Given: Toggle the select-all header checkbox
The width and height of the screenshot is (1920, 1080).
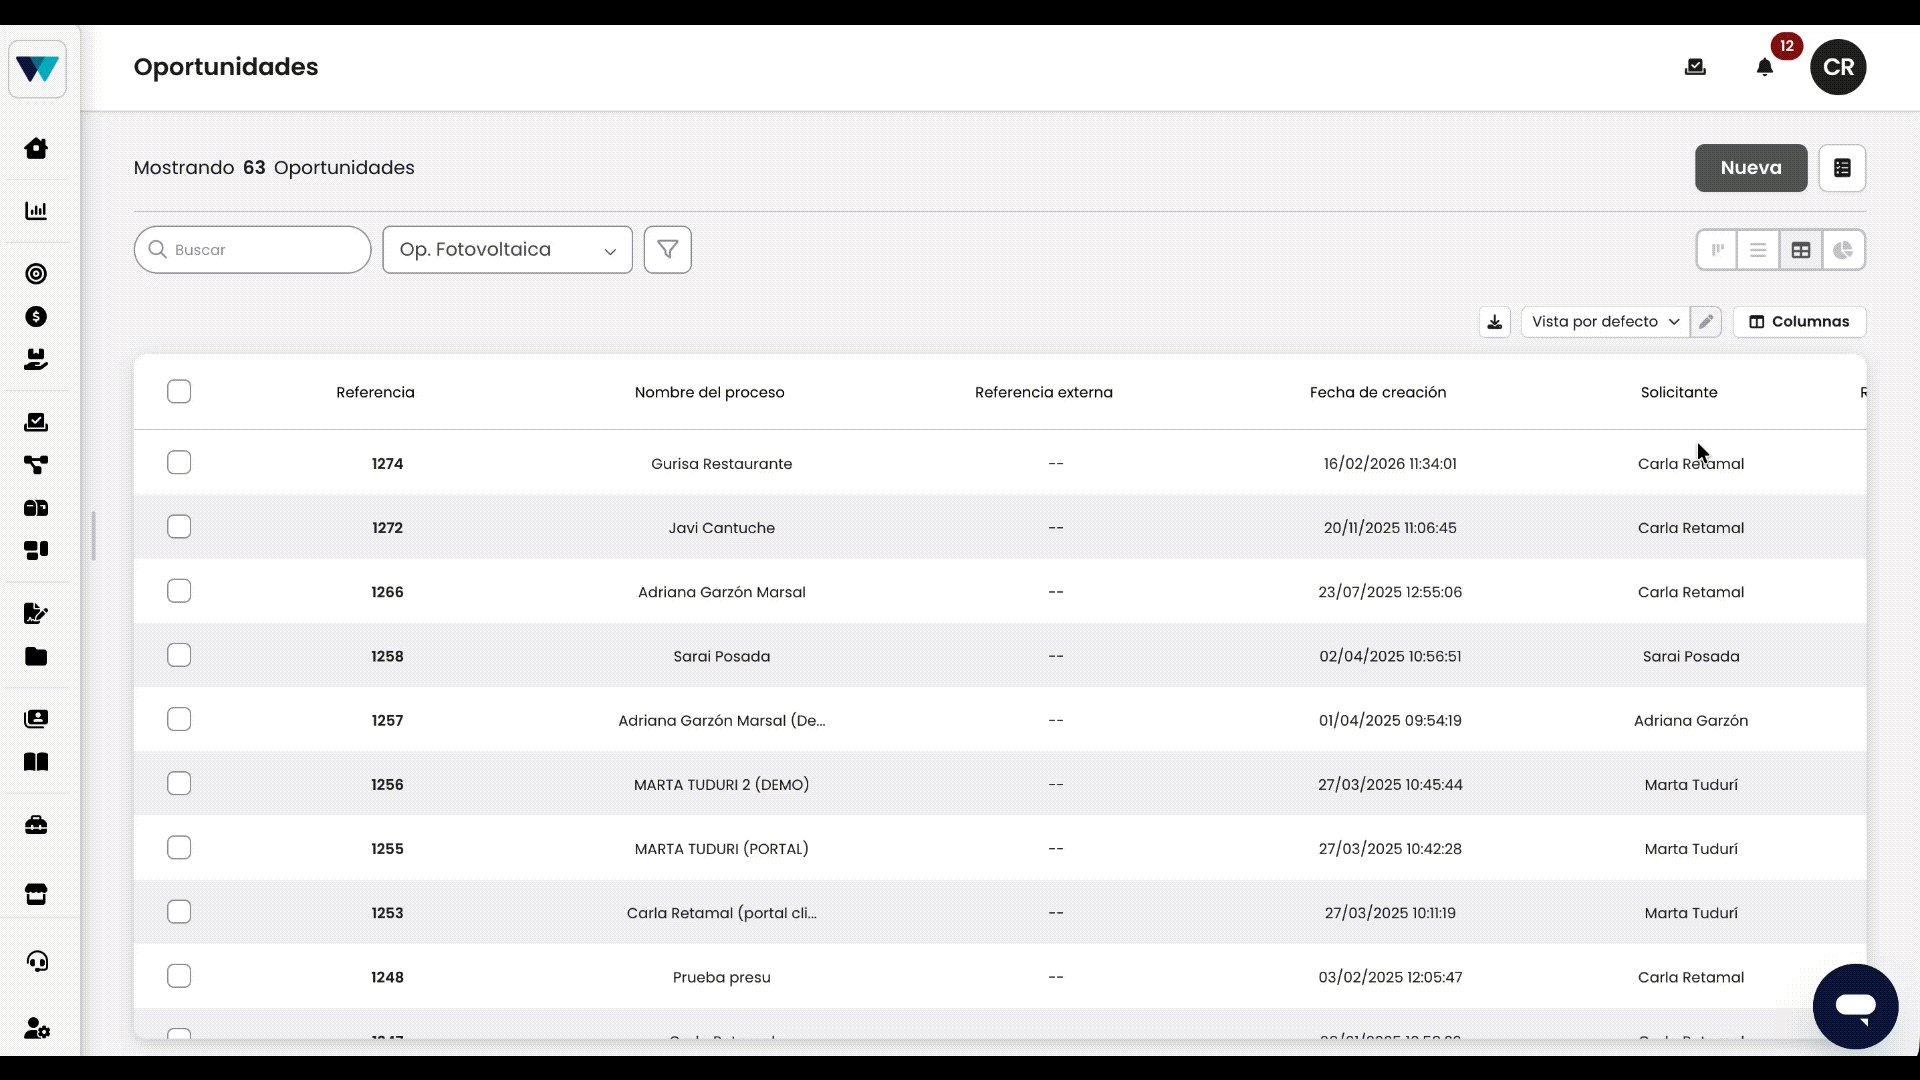Looking at the screenshot, I should click(179, 391).
